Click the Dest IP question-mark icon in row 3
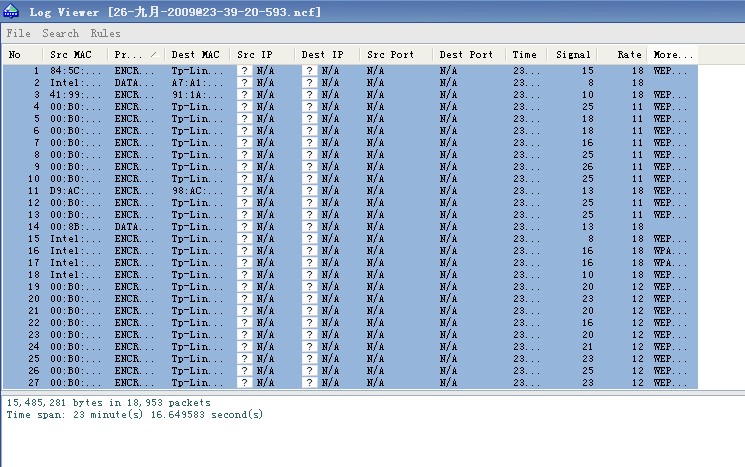745x467 pixels. 309,95
